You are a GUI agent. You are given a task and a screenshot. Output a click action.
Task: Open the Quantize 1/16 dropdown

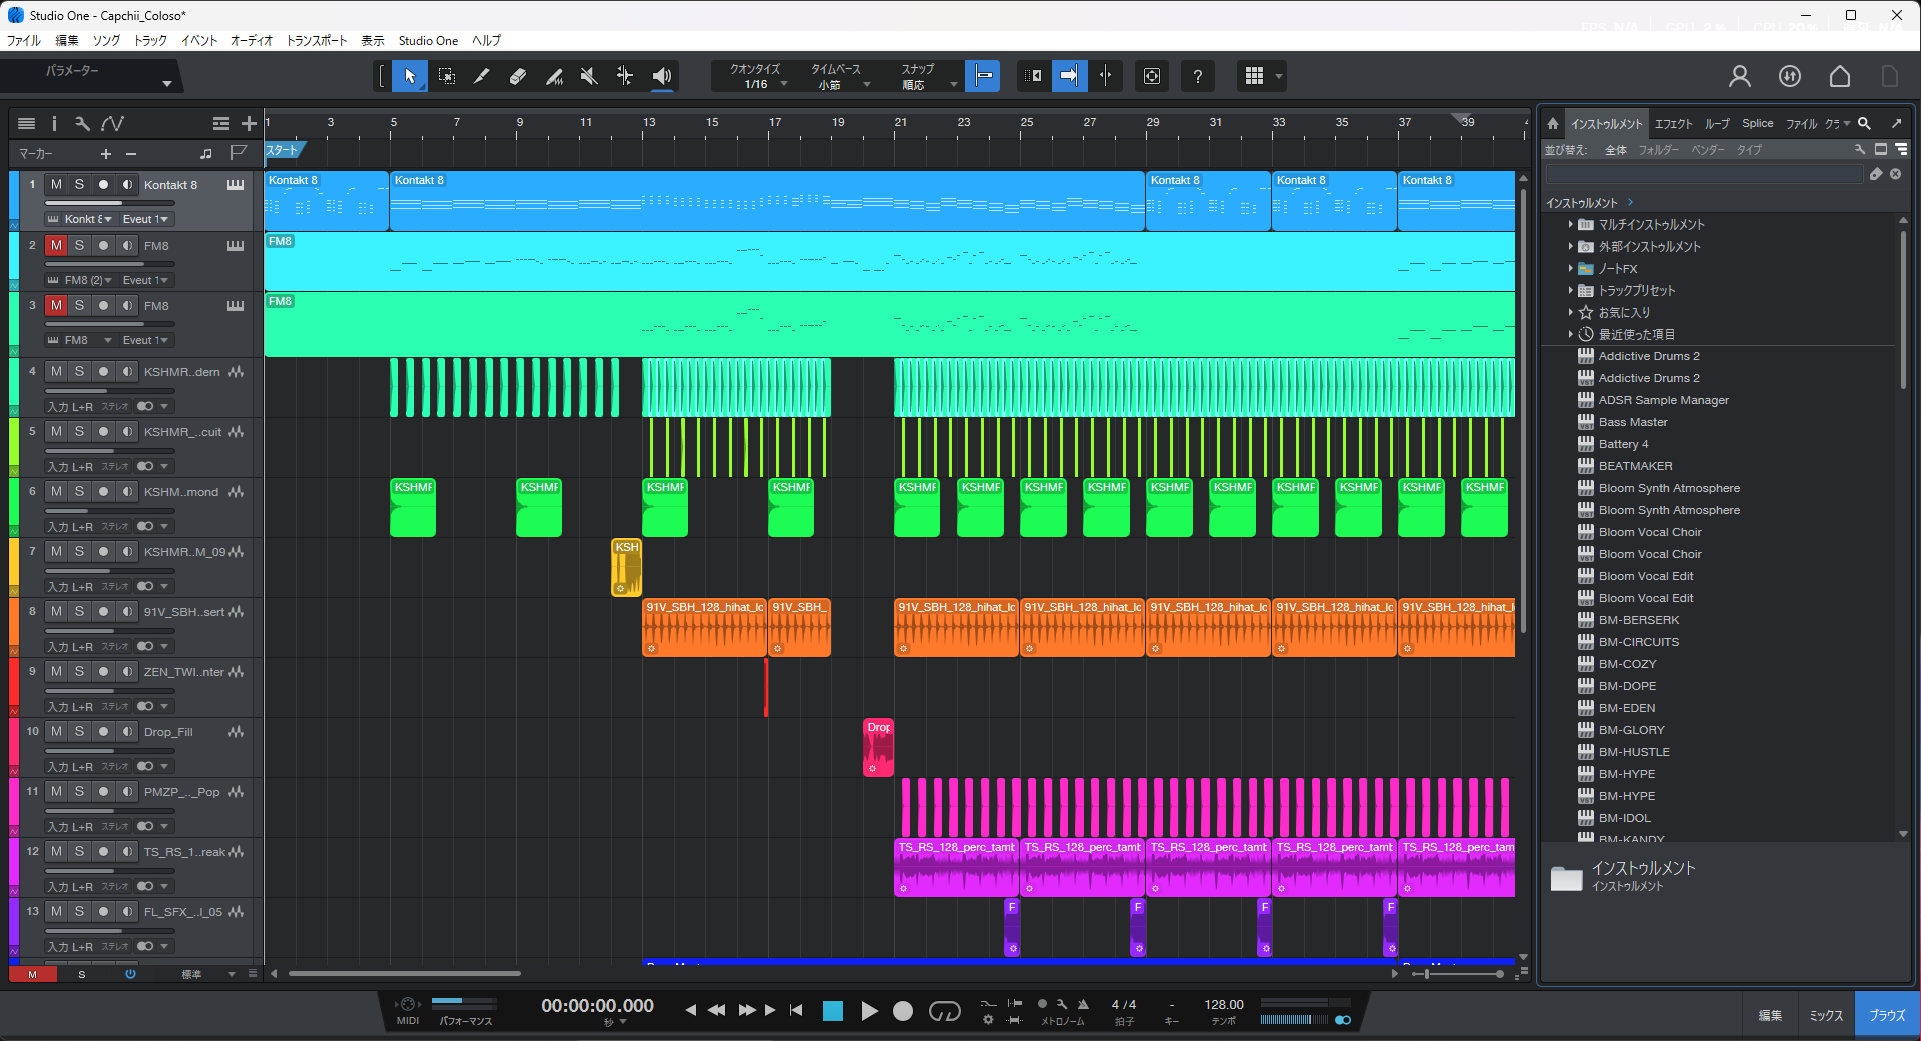click(x=759, y=77)
